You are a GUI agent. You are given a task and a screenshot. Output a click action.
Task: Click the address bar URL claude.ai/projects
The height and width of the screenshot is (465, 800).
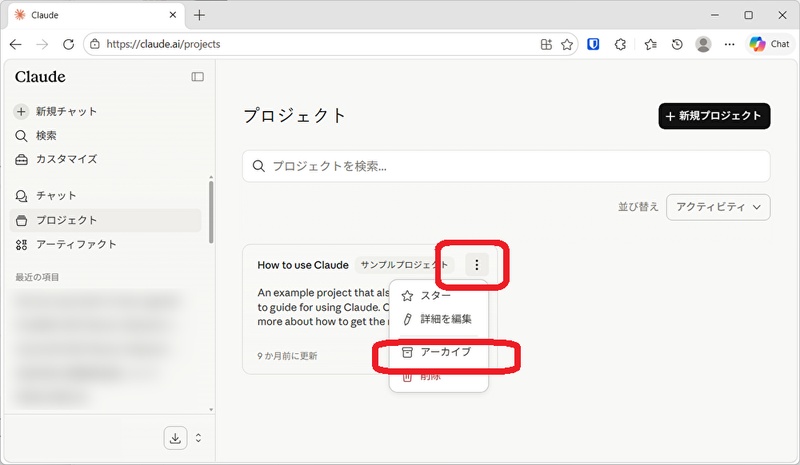163,44
